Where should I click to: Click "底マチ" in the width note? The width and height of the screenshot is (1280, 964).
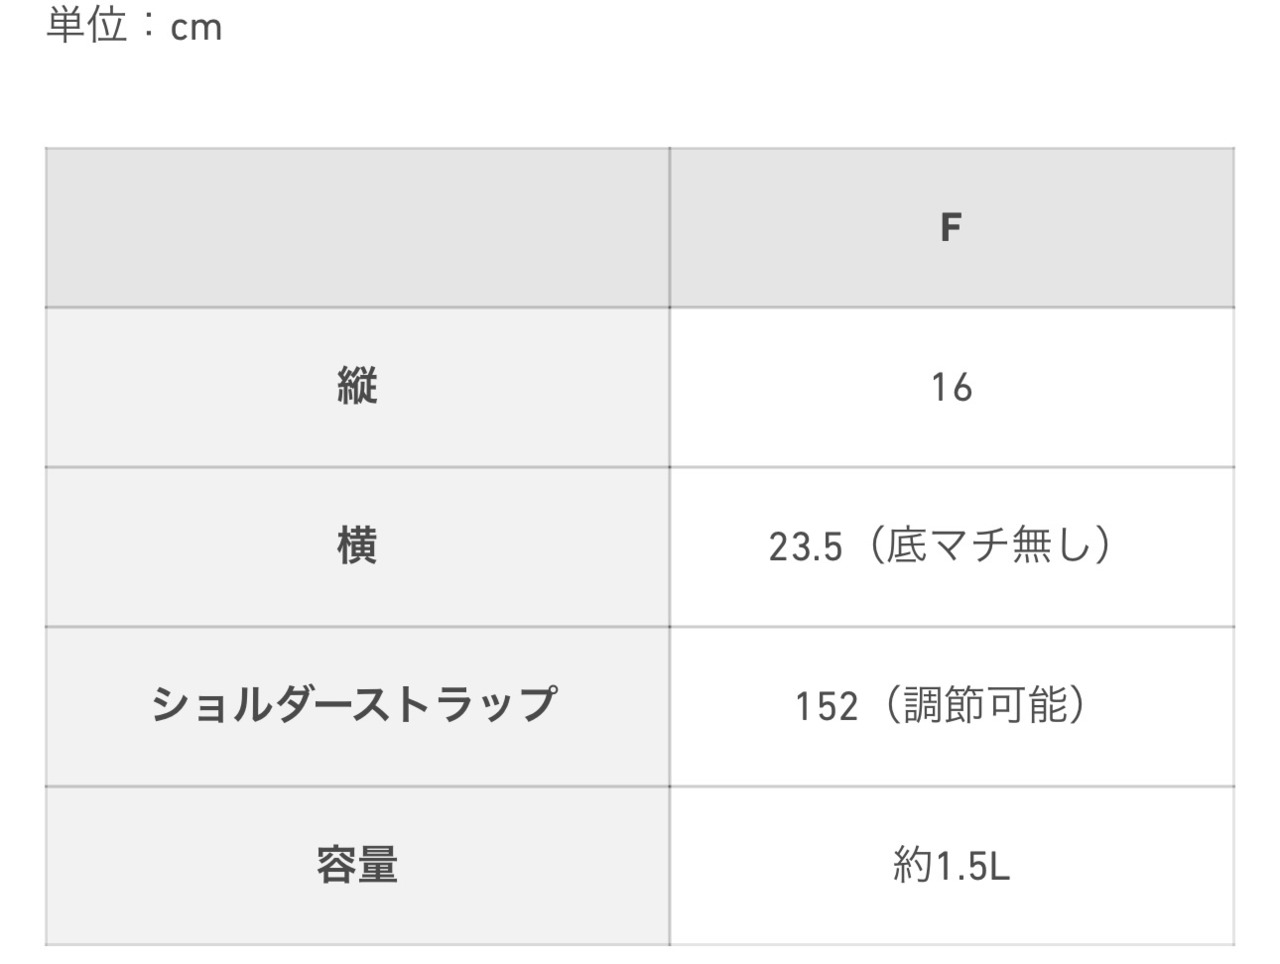(948, 546)
